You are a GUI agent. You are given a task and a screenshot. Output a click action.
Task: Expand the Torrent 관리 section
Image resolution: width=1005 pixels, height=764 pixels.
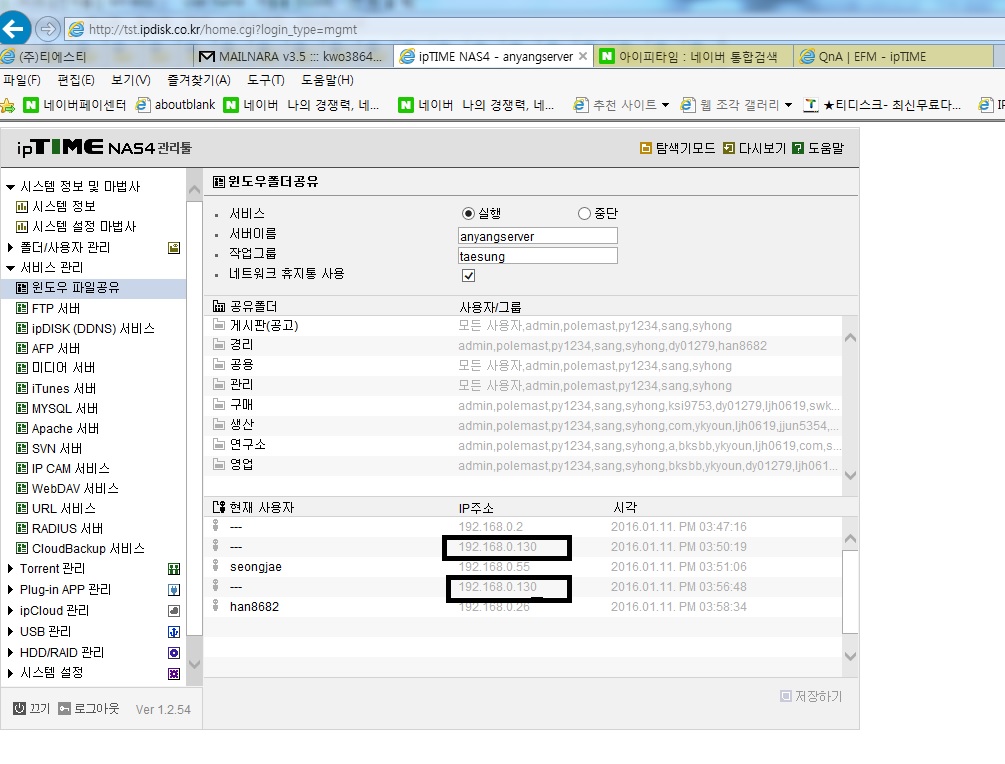tap(10, 569)
